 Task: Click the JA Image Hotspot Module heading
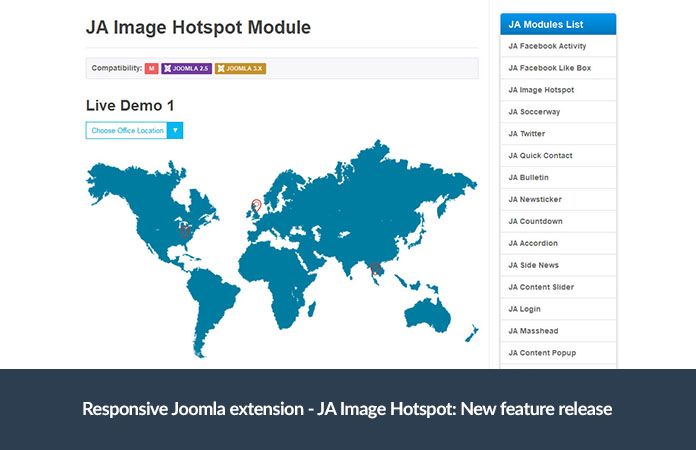coord(198,28)
